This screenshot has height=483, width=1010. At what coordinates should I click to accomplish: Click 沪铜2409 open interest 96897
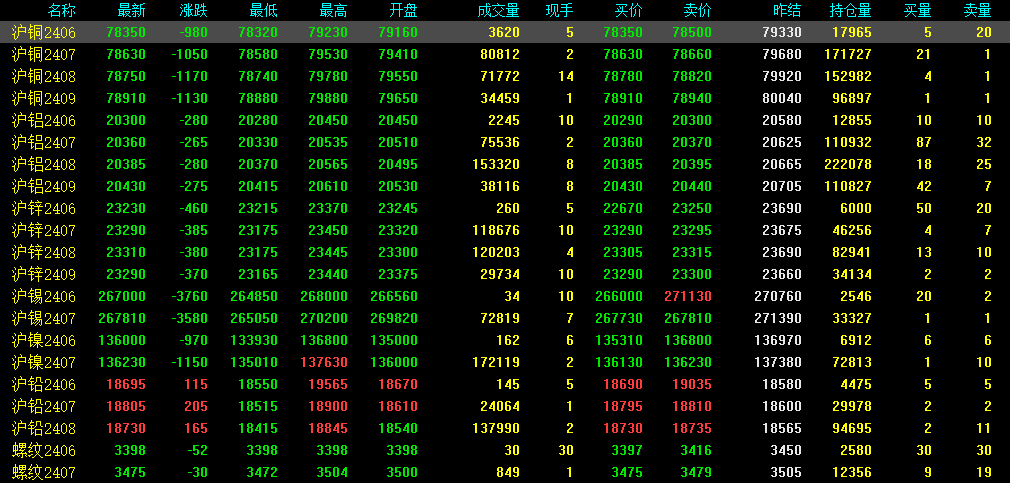click(852, 99)
